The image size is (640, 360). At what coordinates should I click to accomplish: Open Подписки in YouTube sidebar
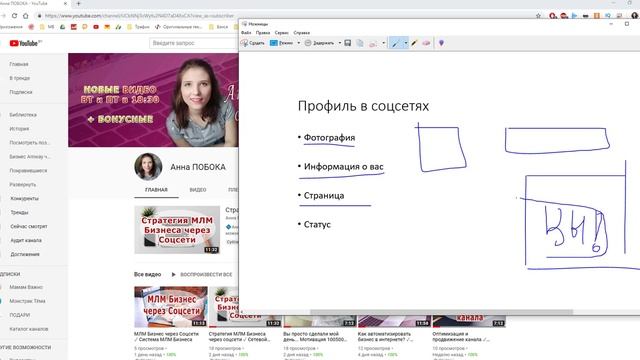(x=21, y=92)
